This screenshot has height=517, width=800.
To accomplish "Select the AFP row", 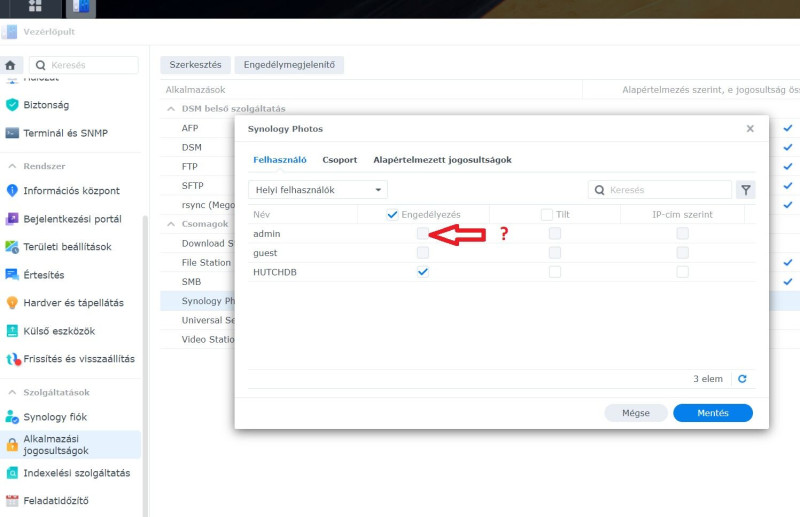I will pos(197,128).
